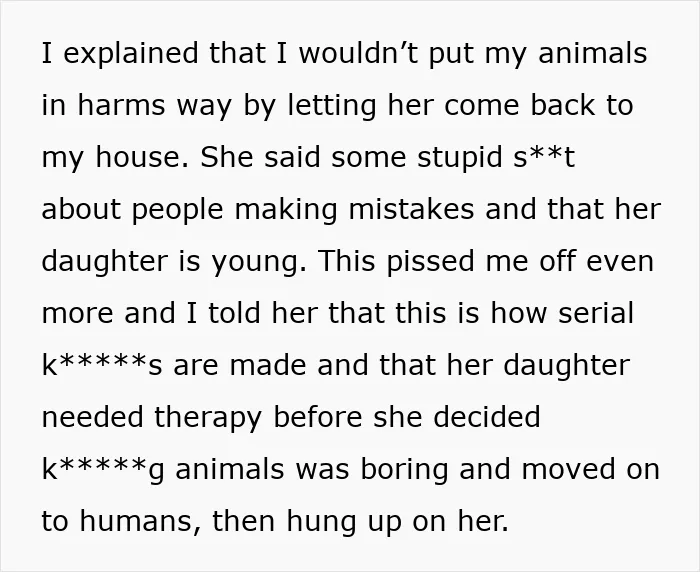Click the word 'serial' ending sixth line

click(x=596, y=313)
